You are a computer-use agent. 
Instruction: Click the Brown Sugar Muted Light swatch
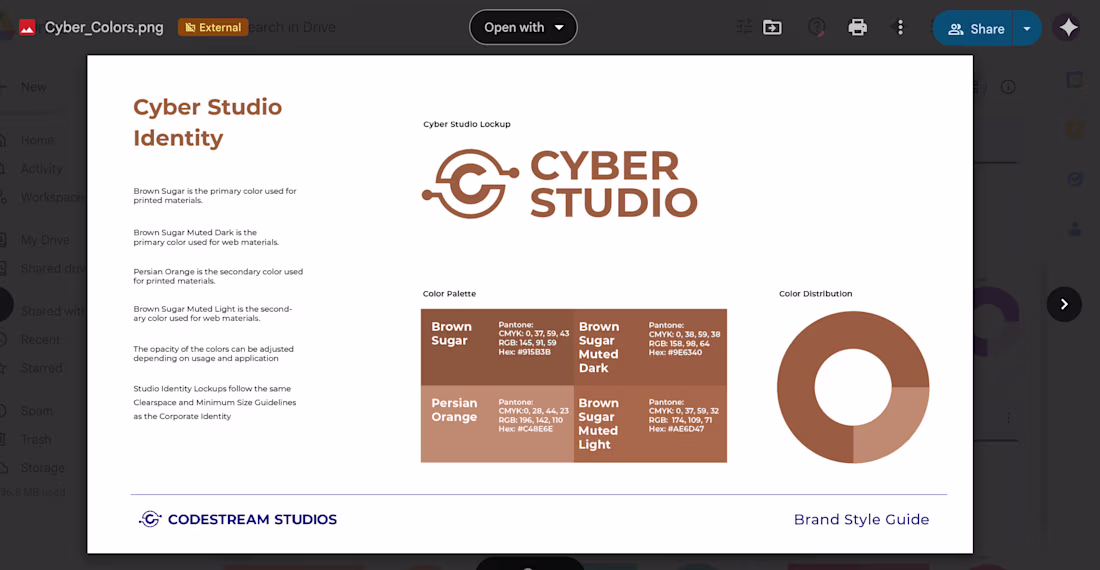[650, 424]
